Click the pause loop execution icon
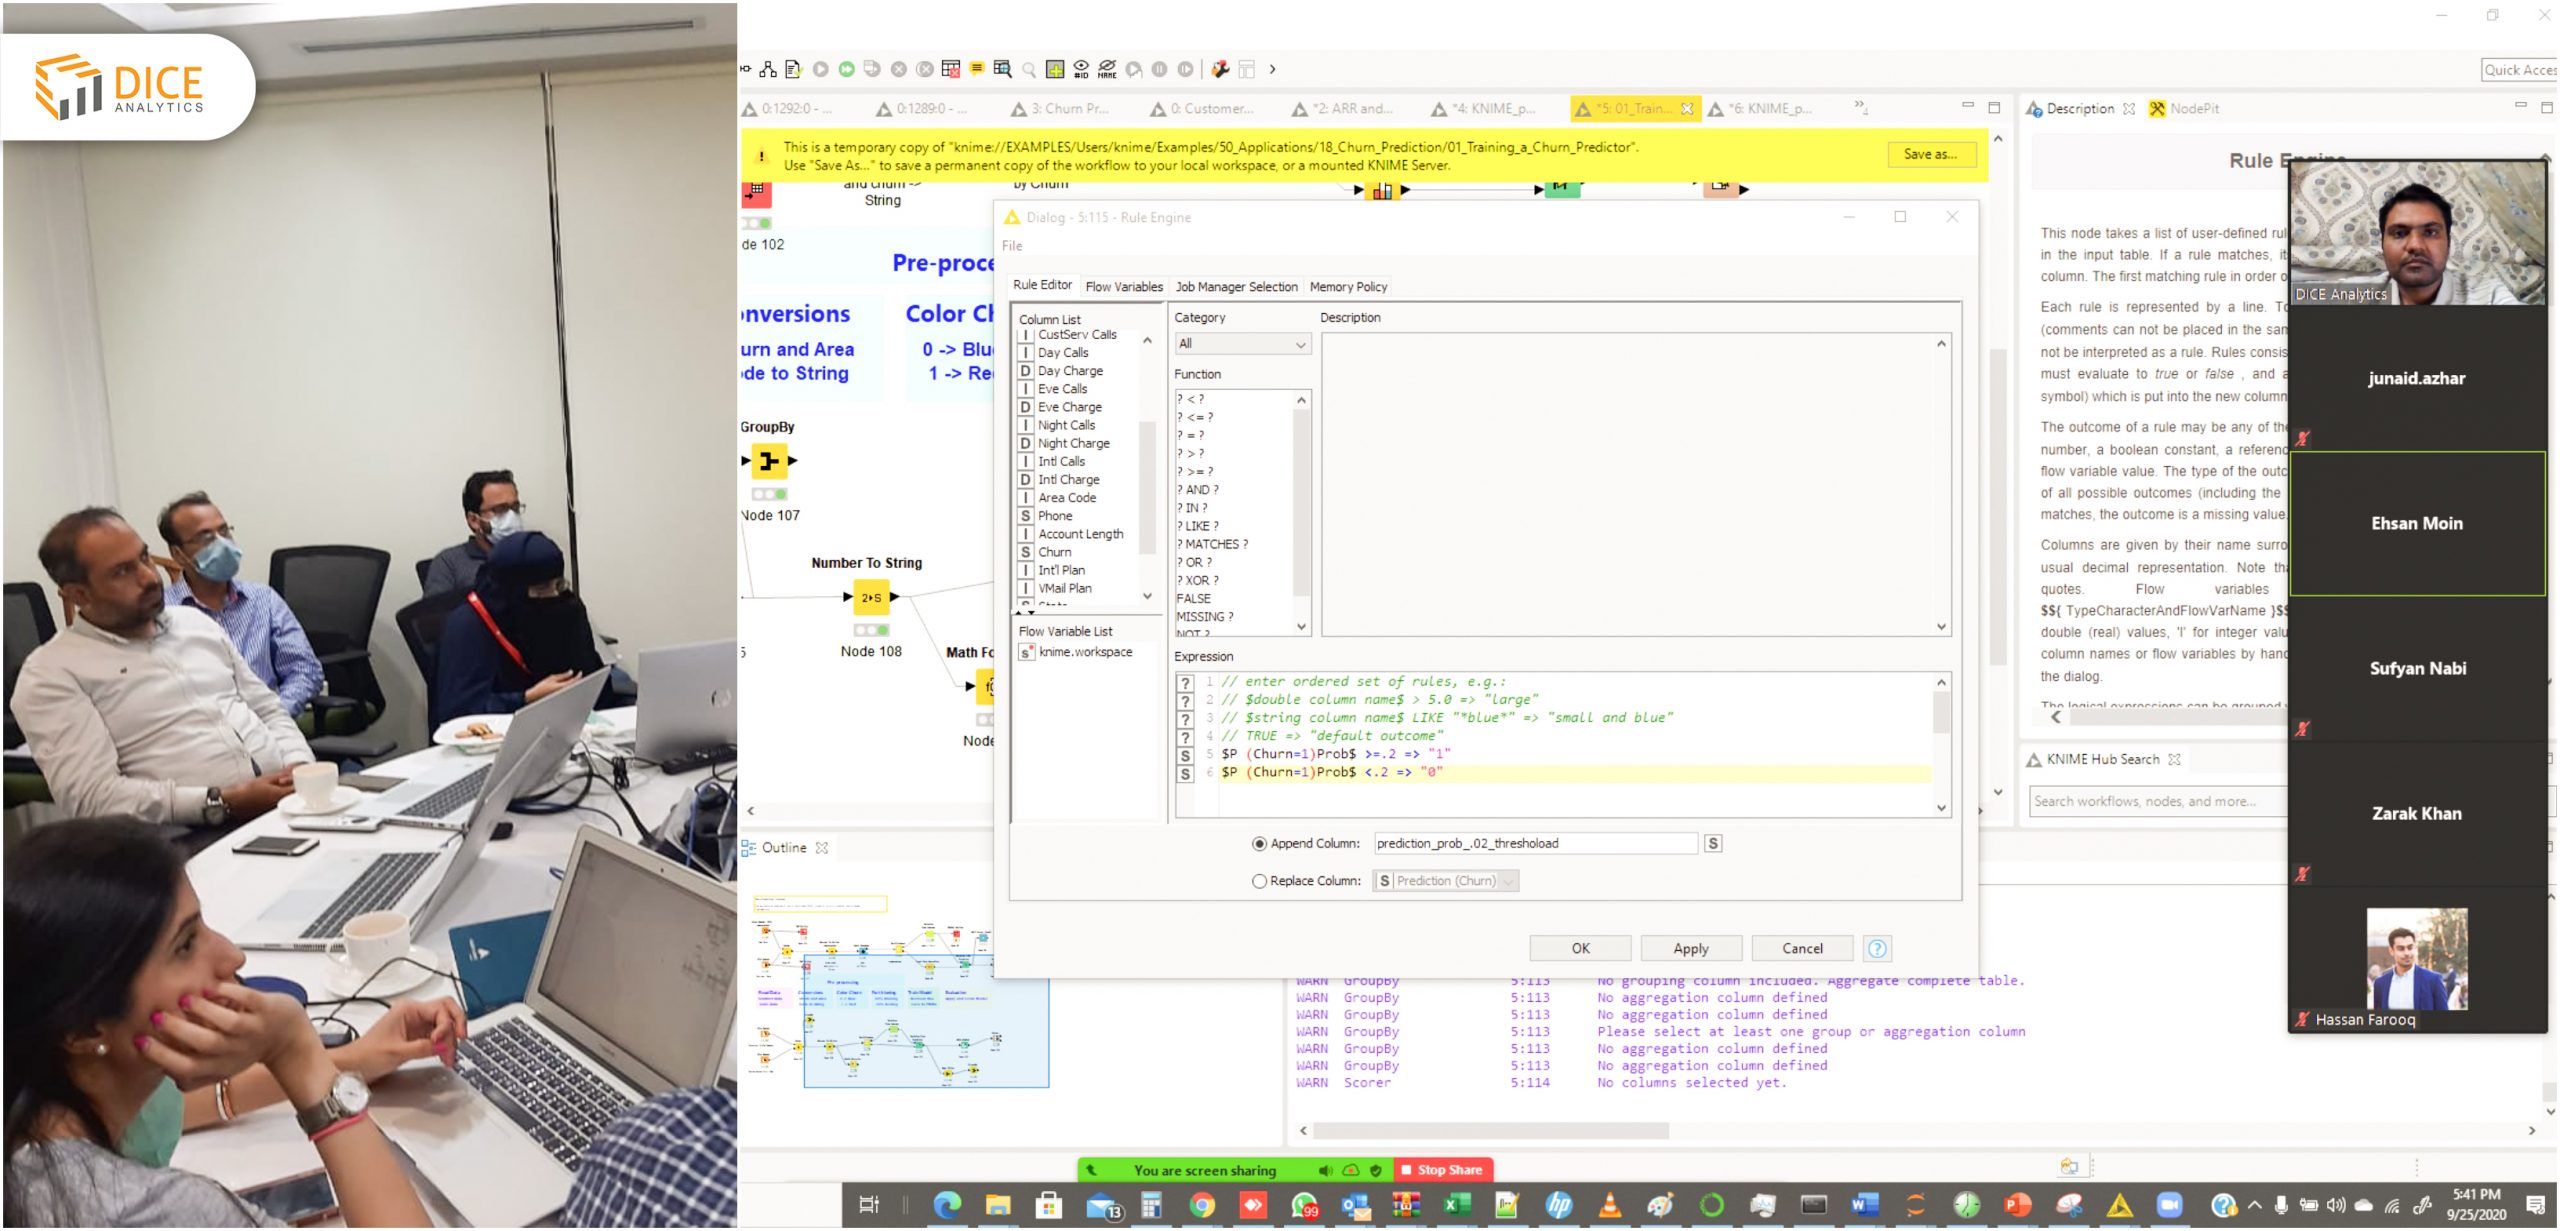This screenshot has width=2560, height=1231. coord(1160,69)
